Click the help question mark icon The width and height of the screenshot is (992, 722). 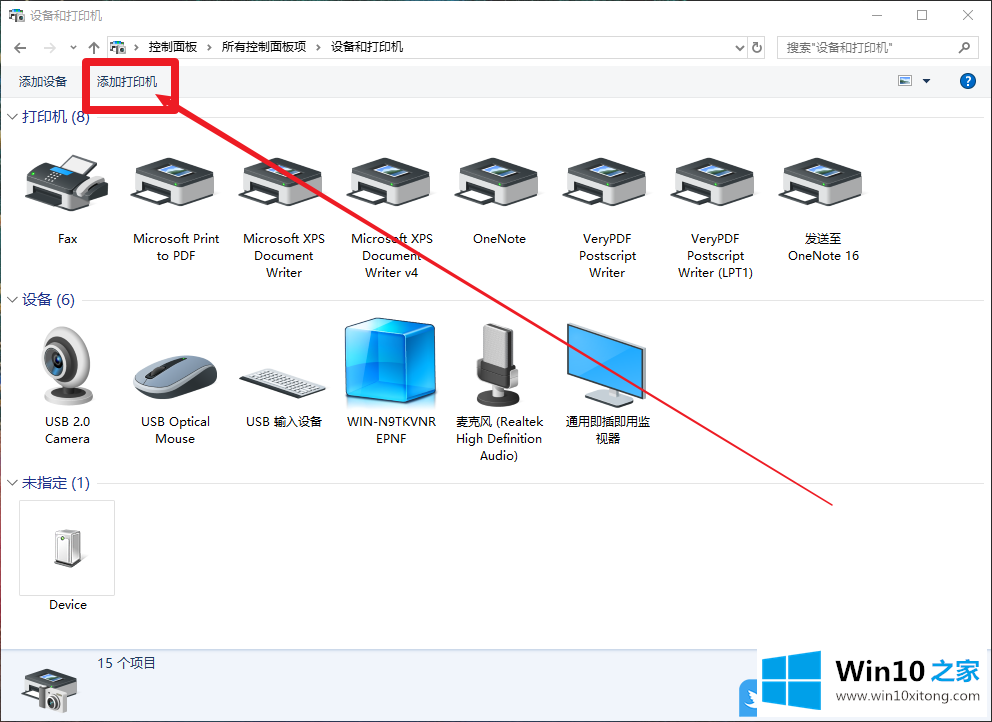coord(967,81)
